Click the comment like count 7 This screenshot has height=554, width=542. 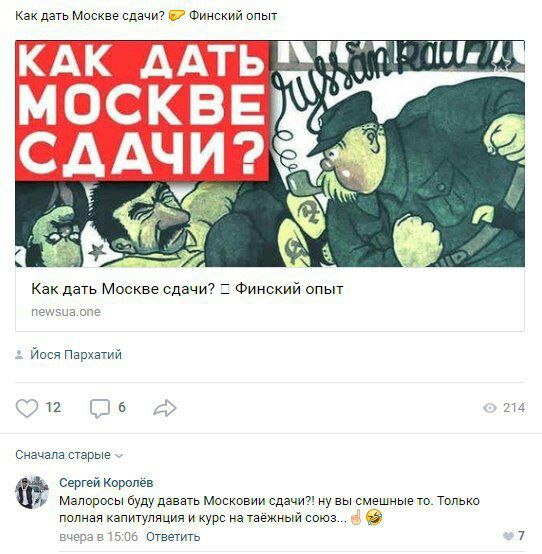tap(521, 536)
